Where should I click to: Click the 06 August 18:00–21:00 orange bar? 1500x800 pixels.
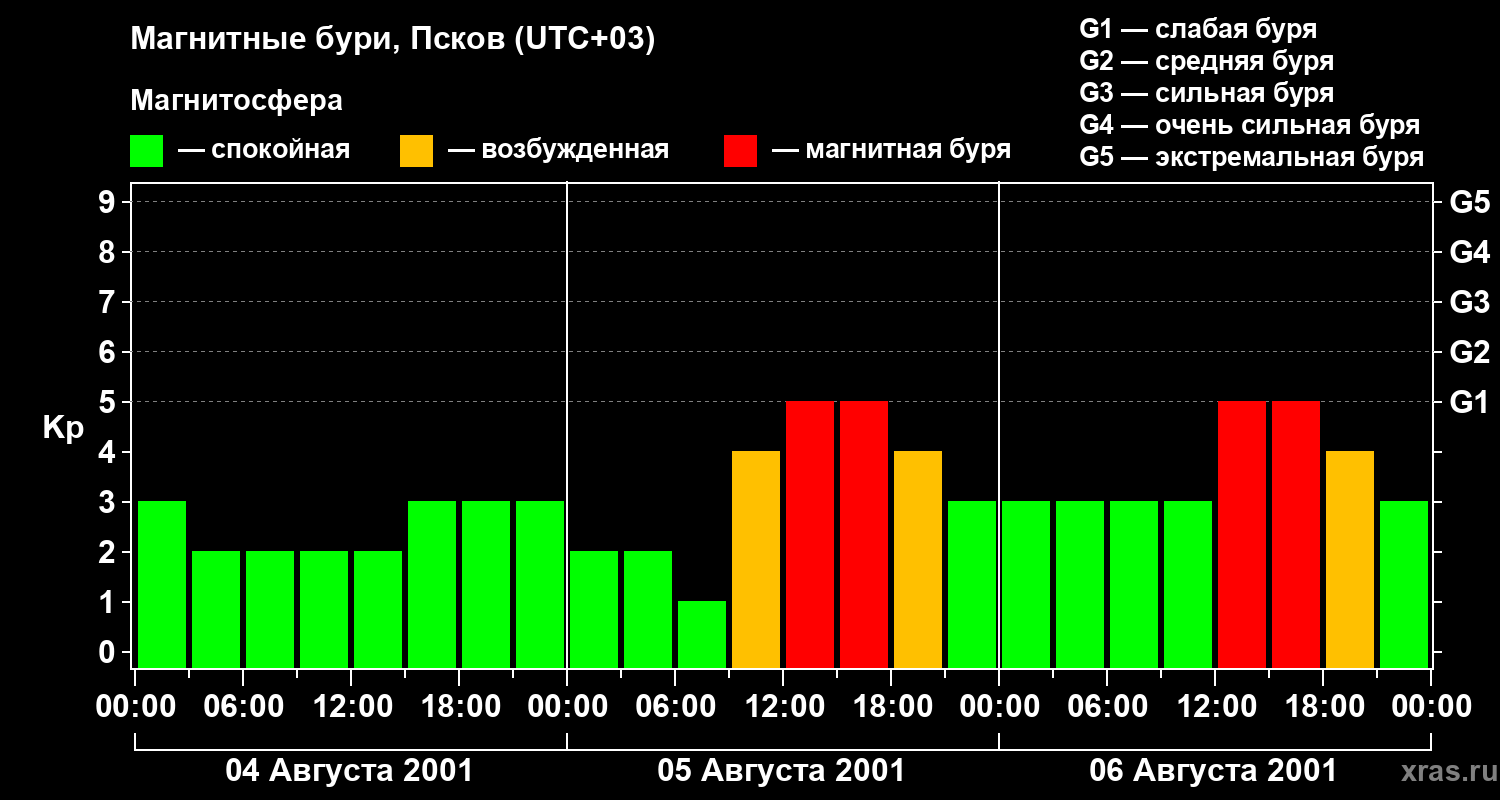coord(1350,559)
